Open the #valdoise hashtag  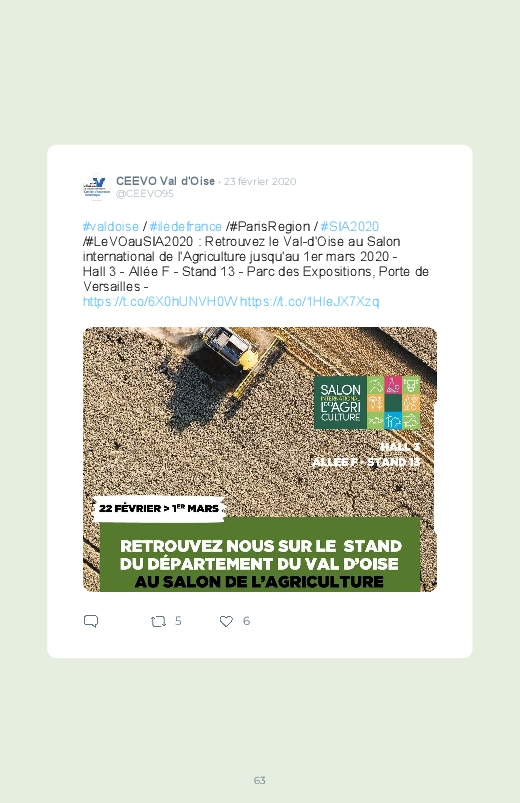pos(111,226)
